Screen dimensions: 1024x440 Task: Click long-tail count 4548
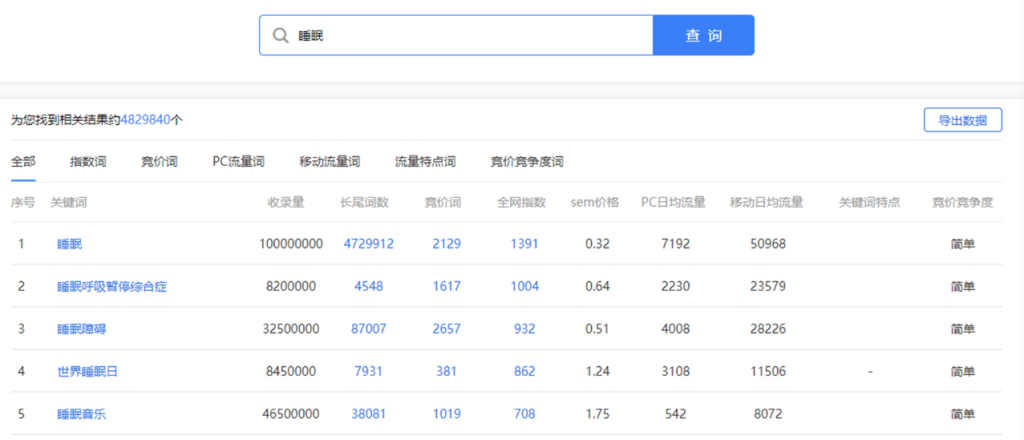(368, 287)
